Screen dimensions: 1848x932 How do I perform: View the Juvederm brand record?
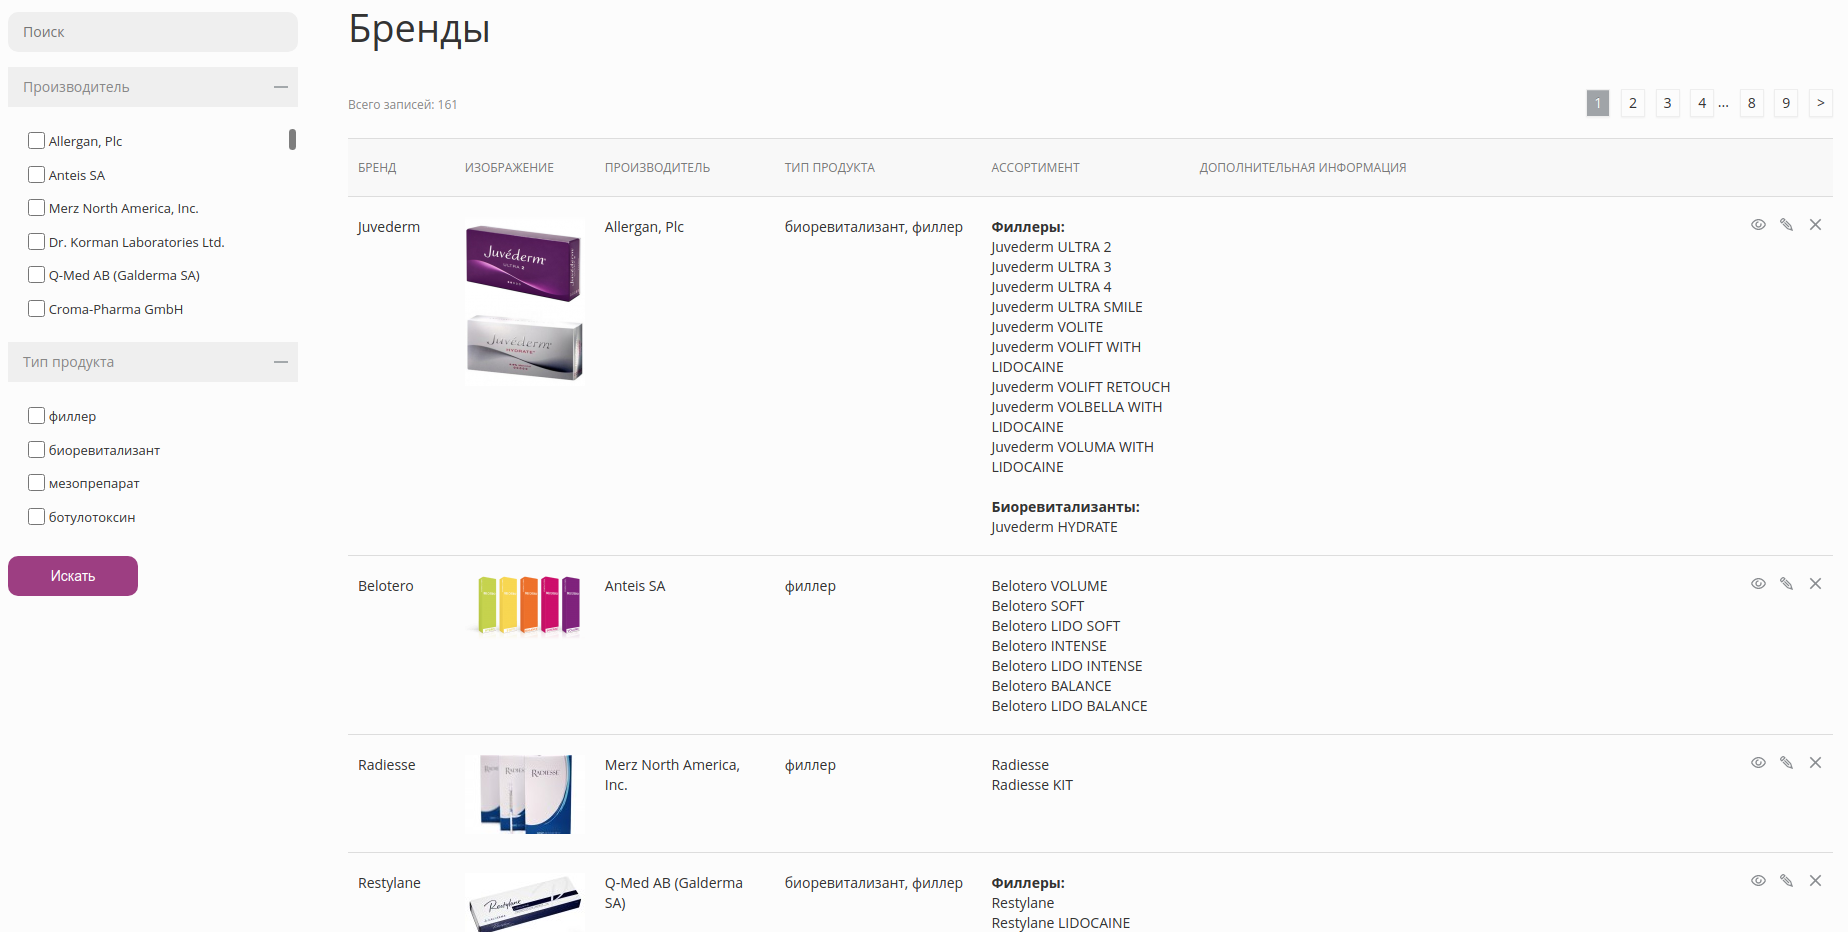pyautogui.click(x=1758, y=225)
